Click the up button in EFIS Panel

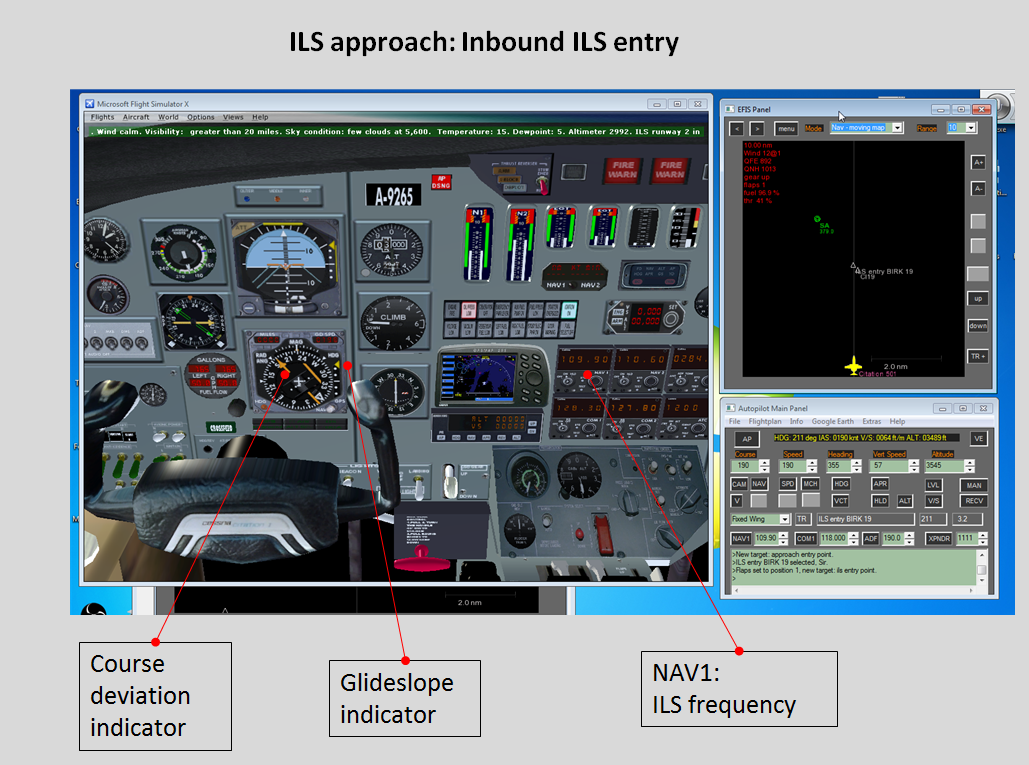pyautogui.click(x=978, y=299)
